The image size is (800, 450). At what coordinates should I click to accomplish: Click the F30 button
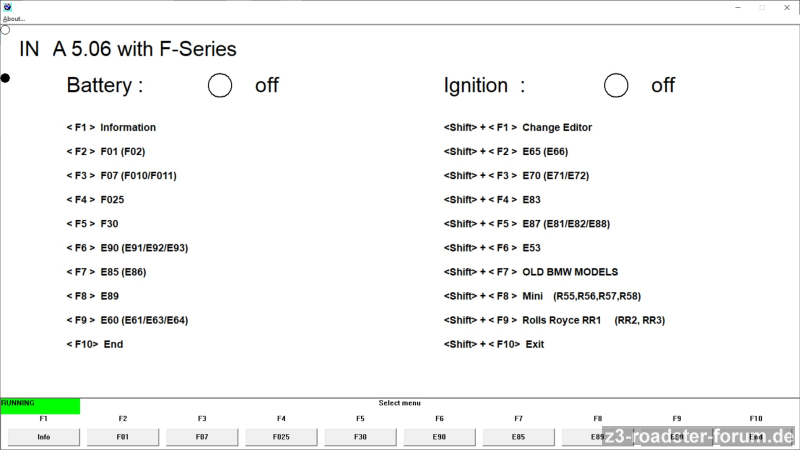point(360,437)
